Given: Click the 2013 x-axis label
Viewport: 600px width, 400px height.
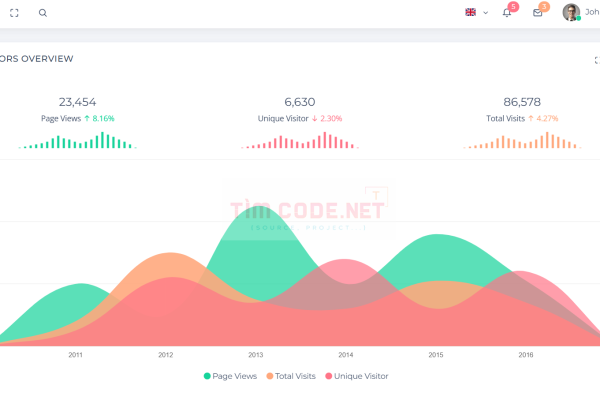Looking at the screenshot, I should pyautogui.click(x=256, y=355).
